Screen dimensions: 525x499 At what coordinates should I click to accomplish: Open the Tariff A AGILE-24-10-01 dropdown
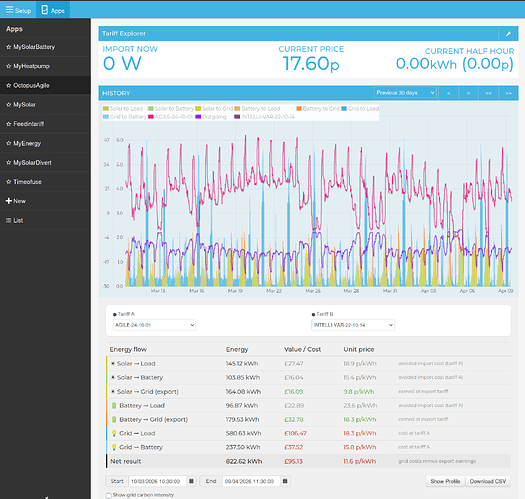[154, 325]
